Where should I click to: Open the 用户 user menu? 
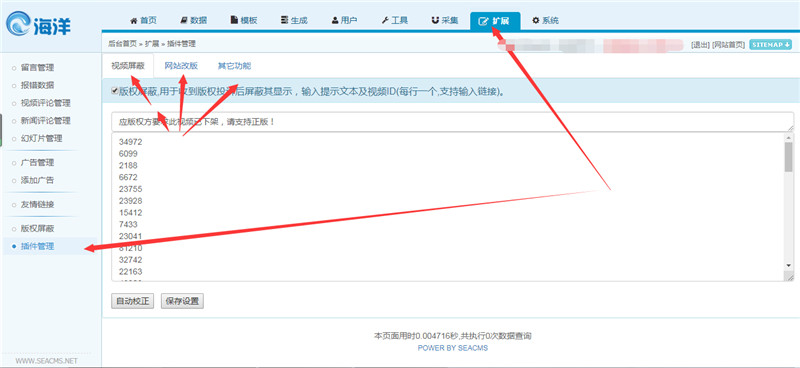click(x=344, y=20)
